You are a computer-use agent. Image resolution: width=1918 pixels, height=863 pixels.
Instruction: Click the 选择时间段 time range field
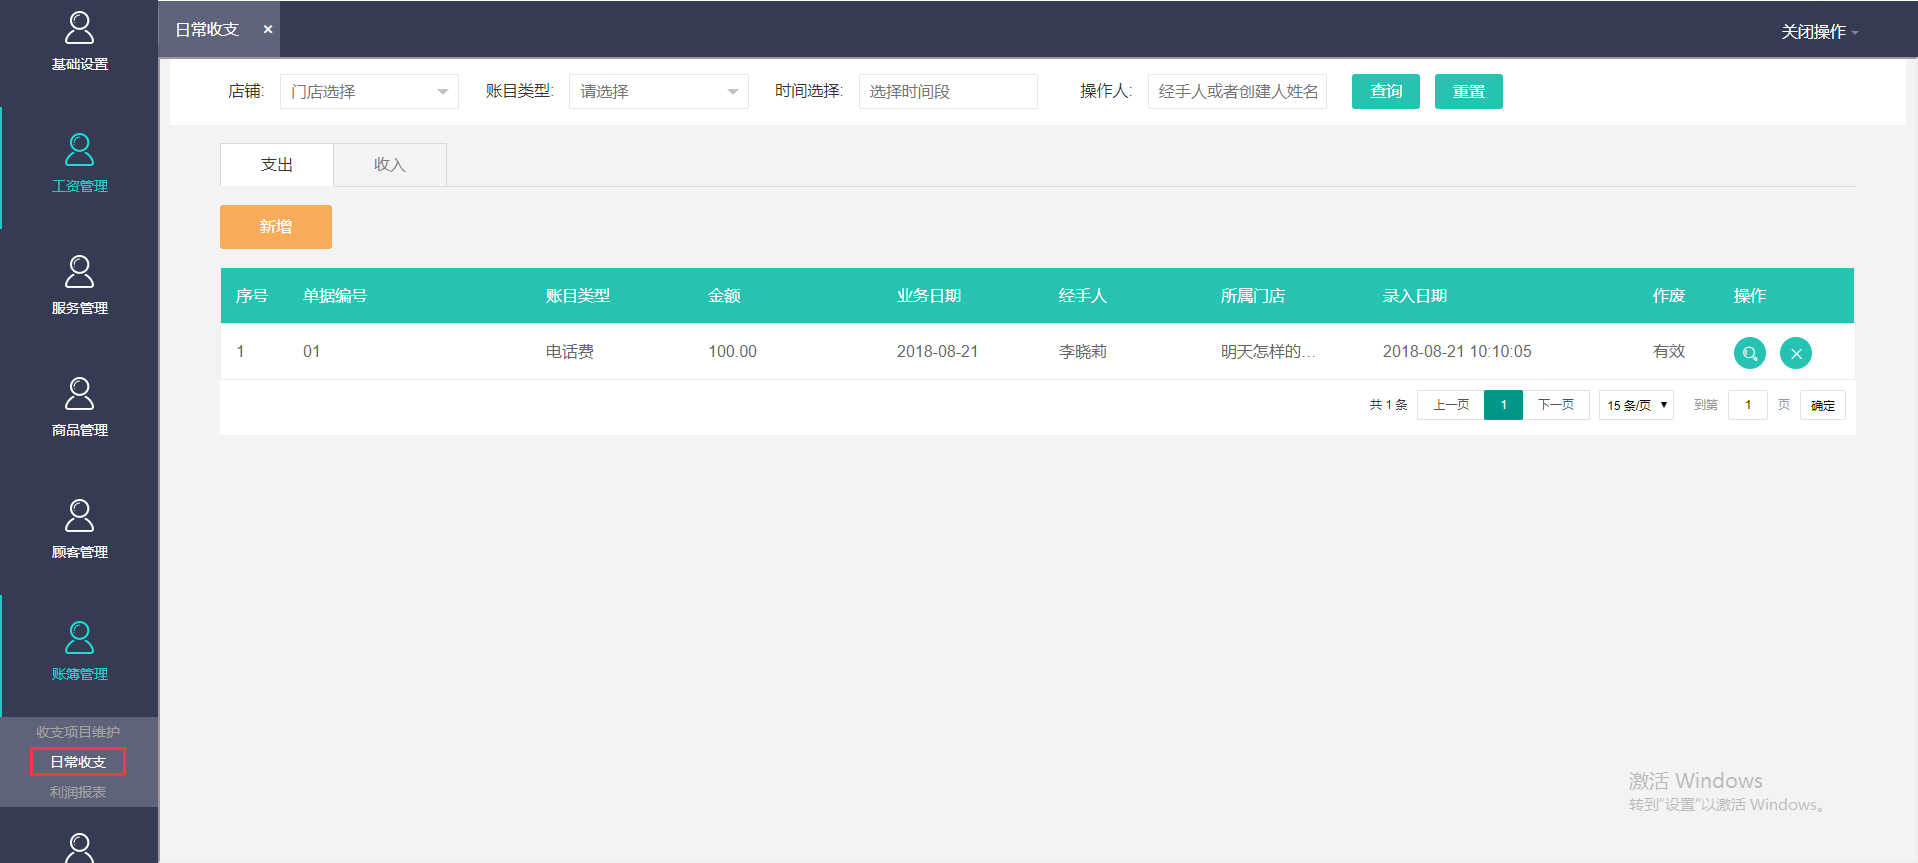(948, 91)
